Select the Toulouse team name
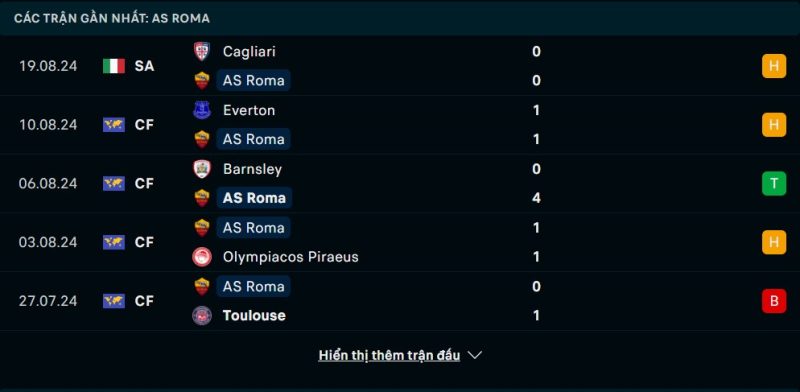Viewport: 800px width, 392px height. [254, 315]
